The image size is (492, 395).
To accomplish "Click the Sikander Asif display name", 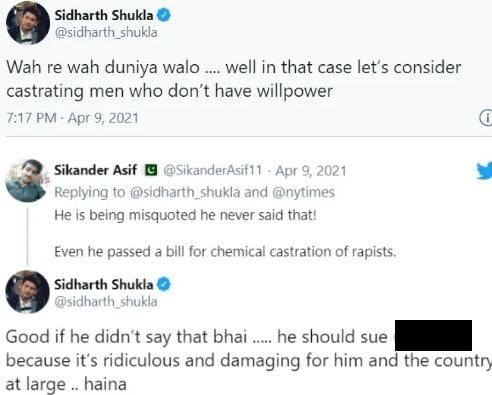I will point(95,170).
